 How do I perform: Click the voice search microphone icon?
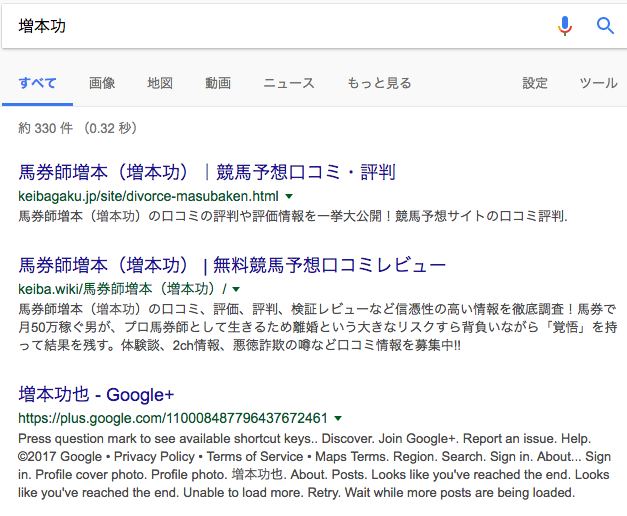coord(565,26)
